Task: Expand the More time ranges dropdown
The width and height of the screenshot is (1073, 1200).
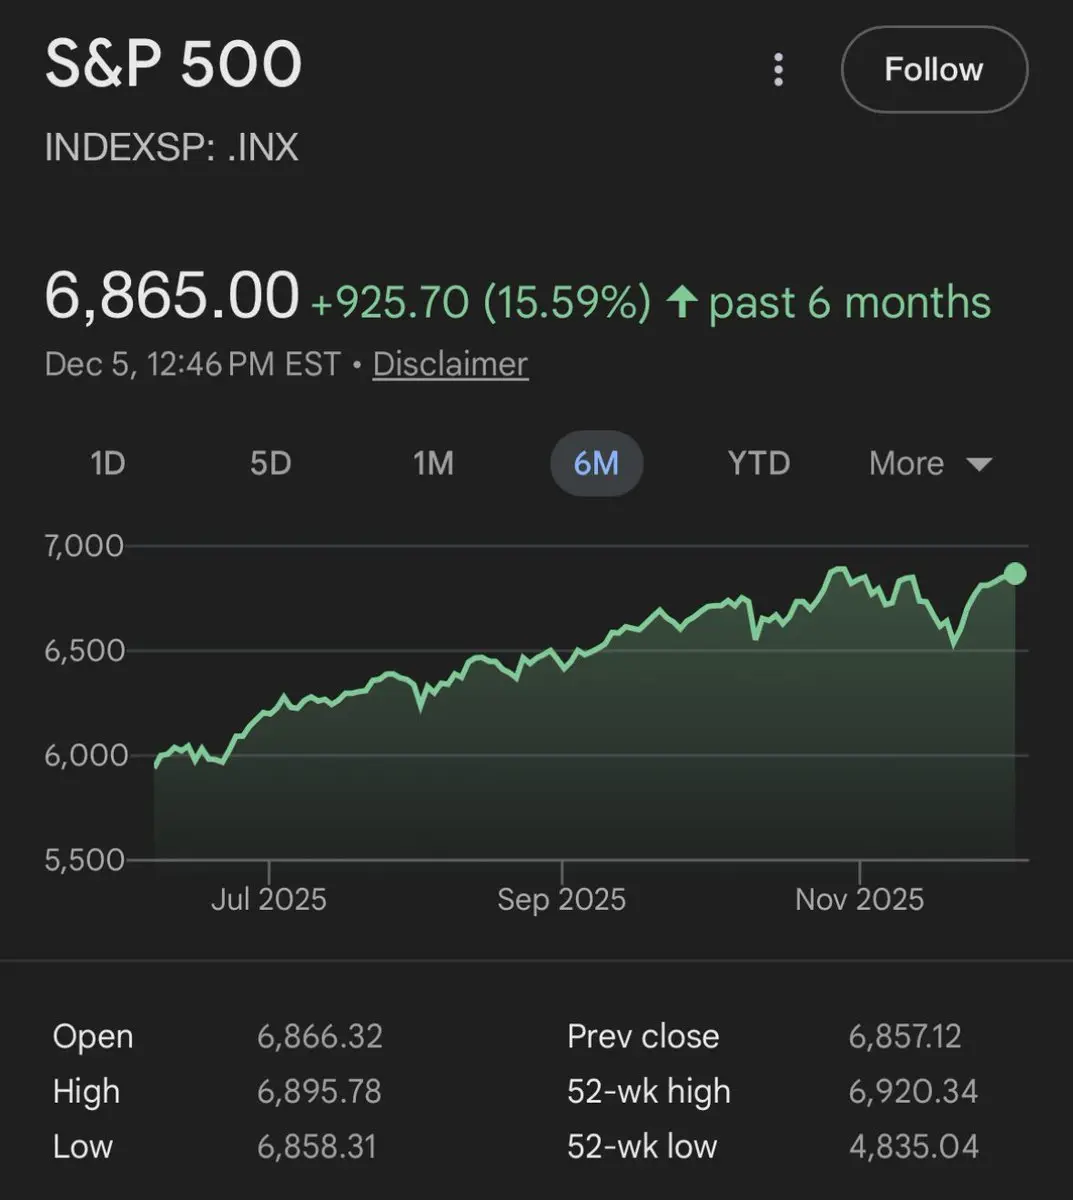Action: (x=907, y=464)
